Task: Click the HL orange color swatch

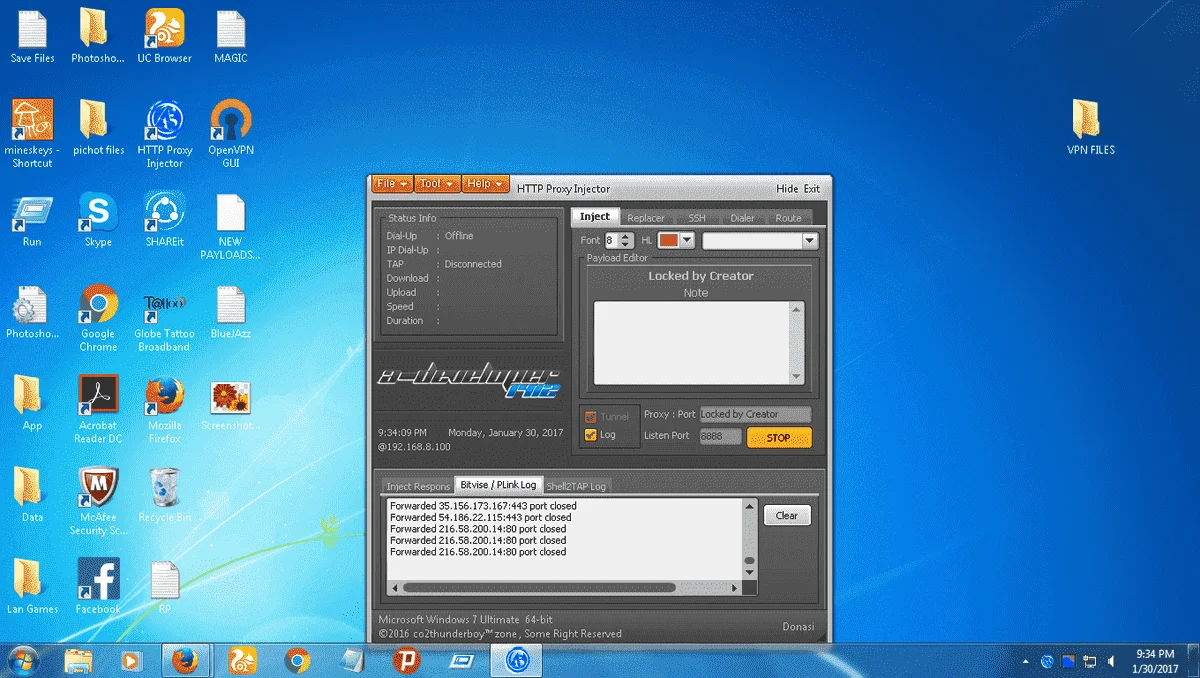Action: [x=669, y=240]
